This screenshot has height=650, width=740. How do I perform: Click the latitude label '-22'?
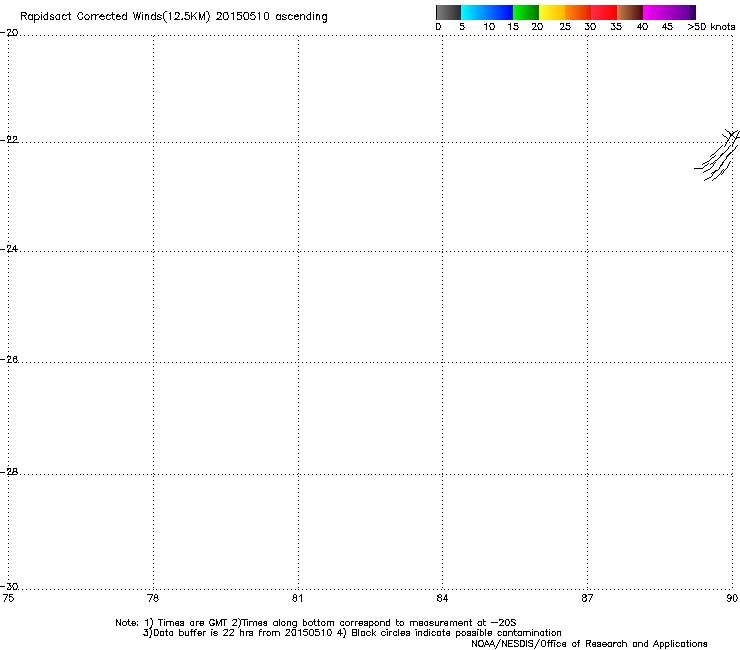(9, 140)
